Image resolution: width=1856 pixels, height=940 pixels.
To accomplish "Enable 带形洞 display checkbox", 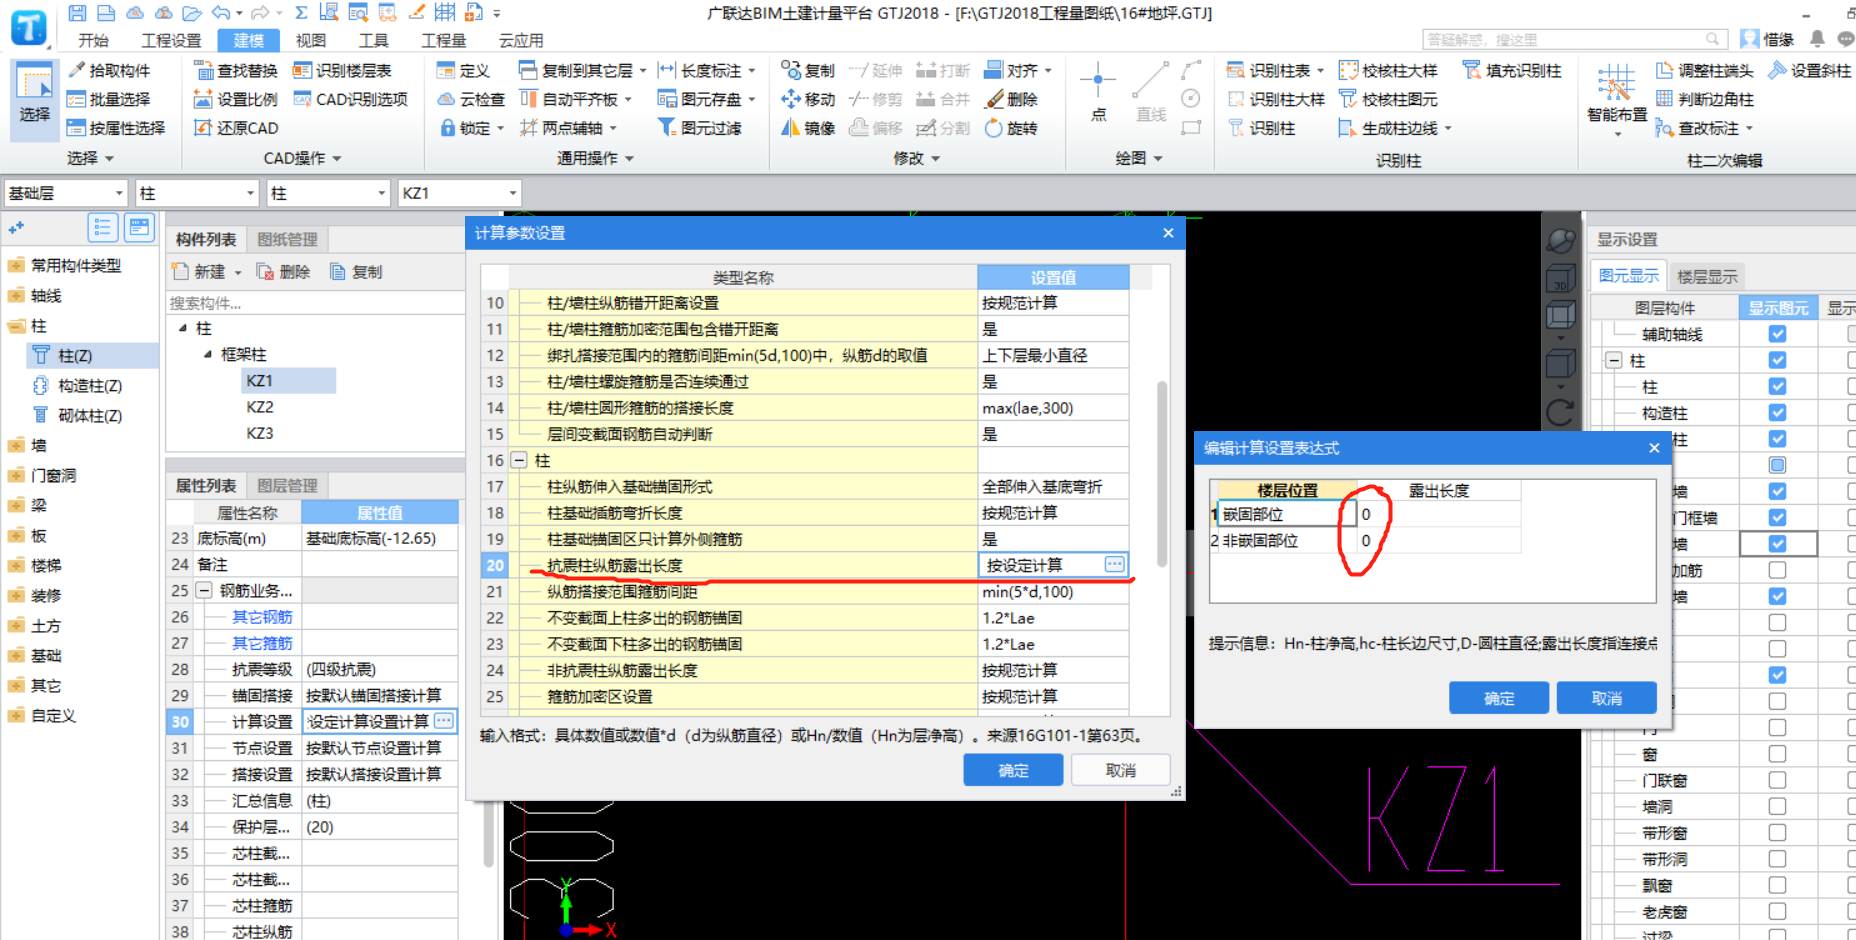I will pos(1777,858).
